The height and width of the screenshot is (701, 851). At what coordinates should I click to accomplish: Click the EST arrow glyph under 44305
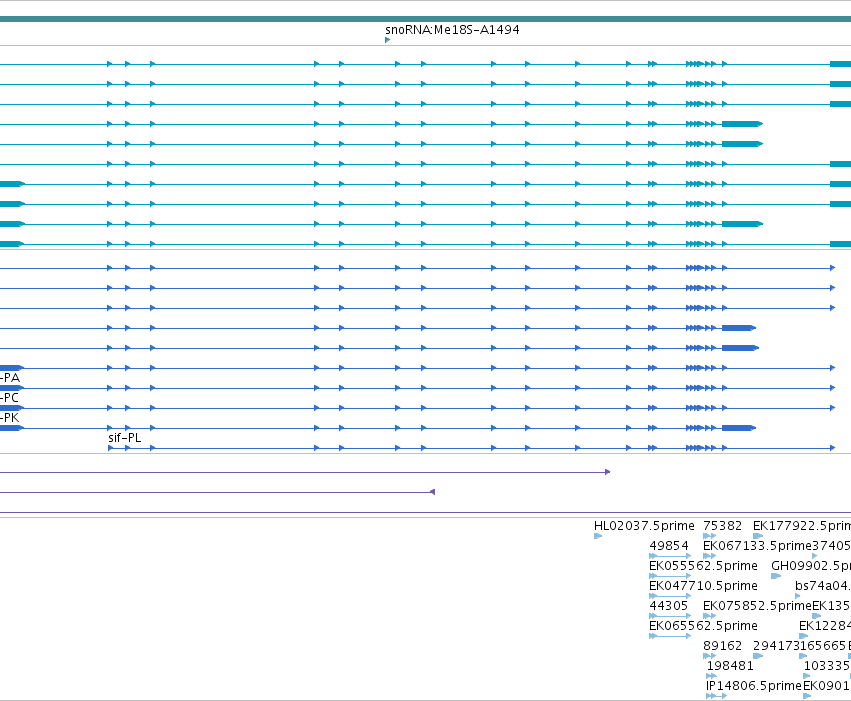click(x=670, y=616)
